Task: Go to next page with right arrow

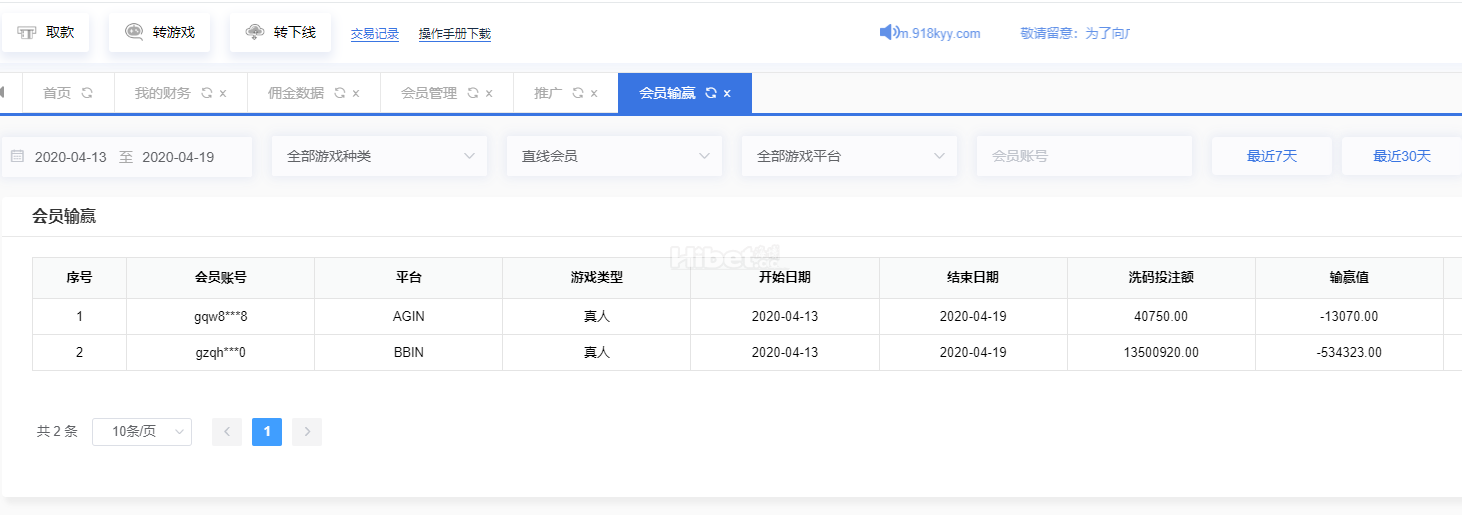Action: coord(307,432)
